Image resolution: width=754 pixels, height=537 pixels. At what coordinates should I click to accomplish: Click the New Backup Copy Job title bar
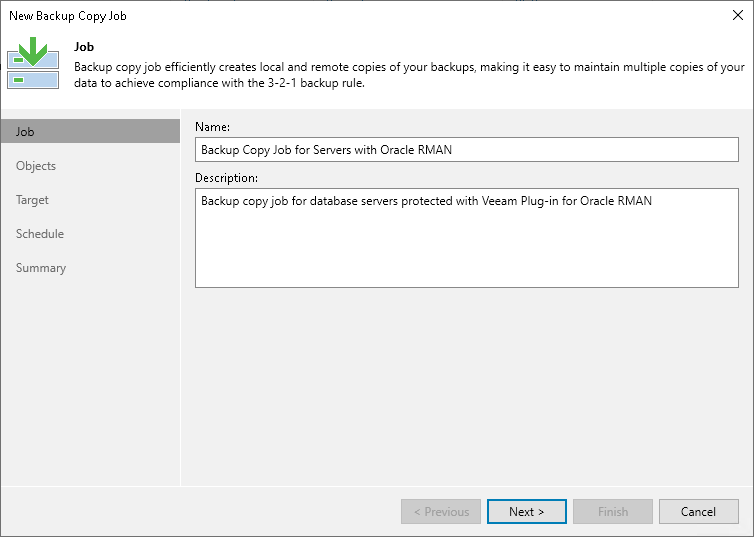[300, 16]
